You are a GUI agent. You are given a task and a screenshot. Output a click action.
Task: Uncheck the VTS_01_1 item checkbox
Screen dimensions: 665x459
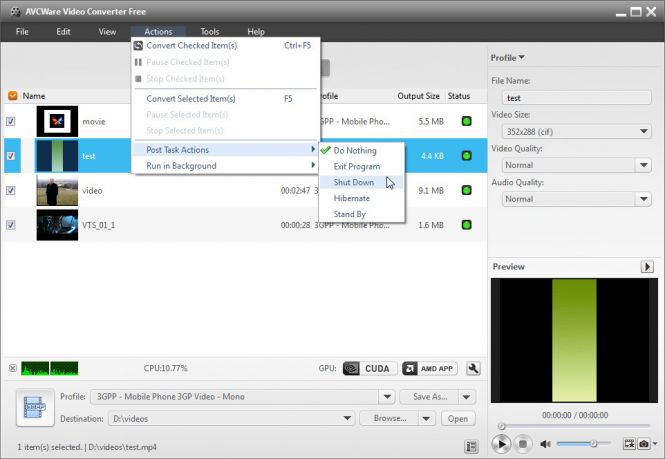click(11, 225)
